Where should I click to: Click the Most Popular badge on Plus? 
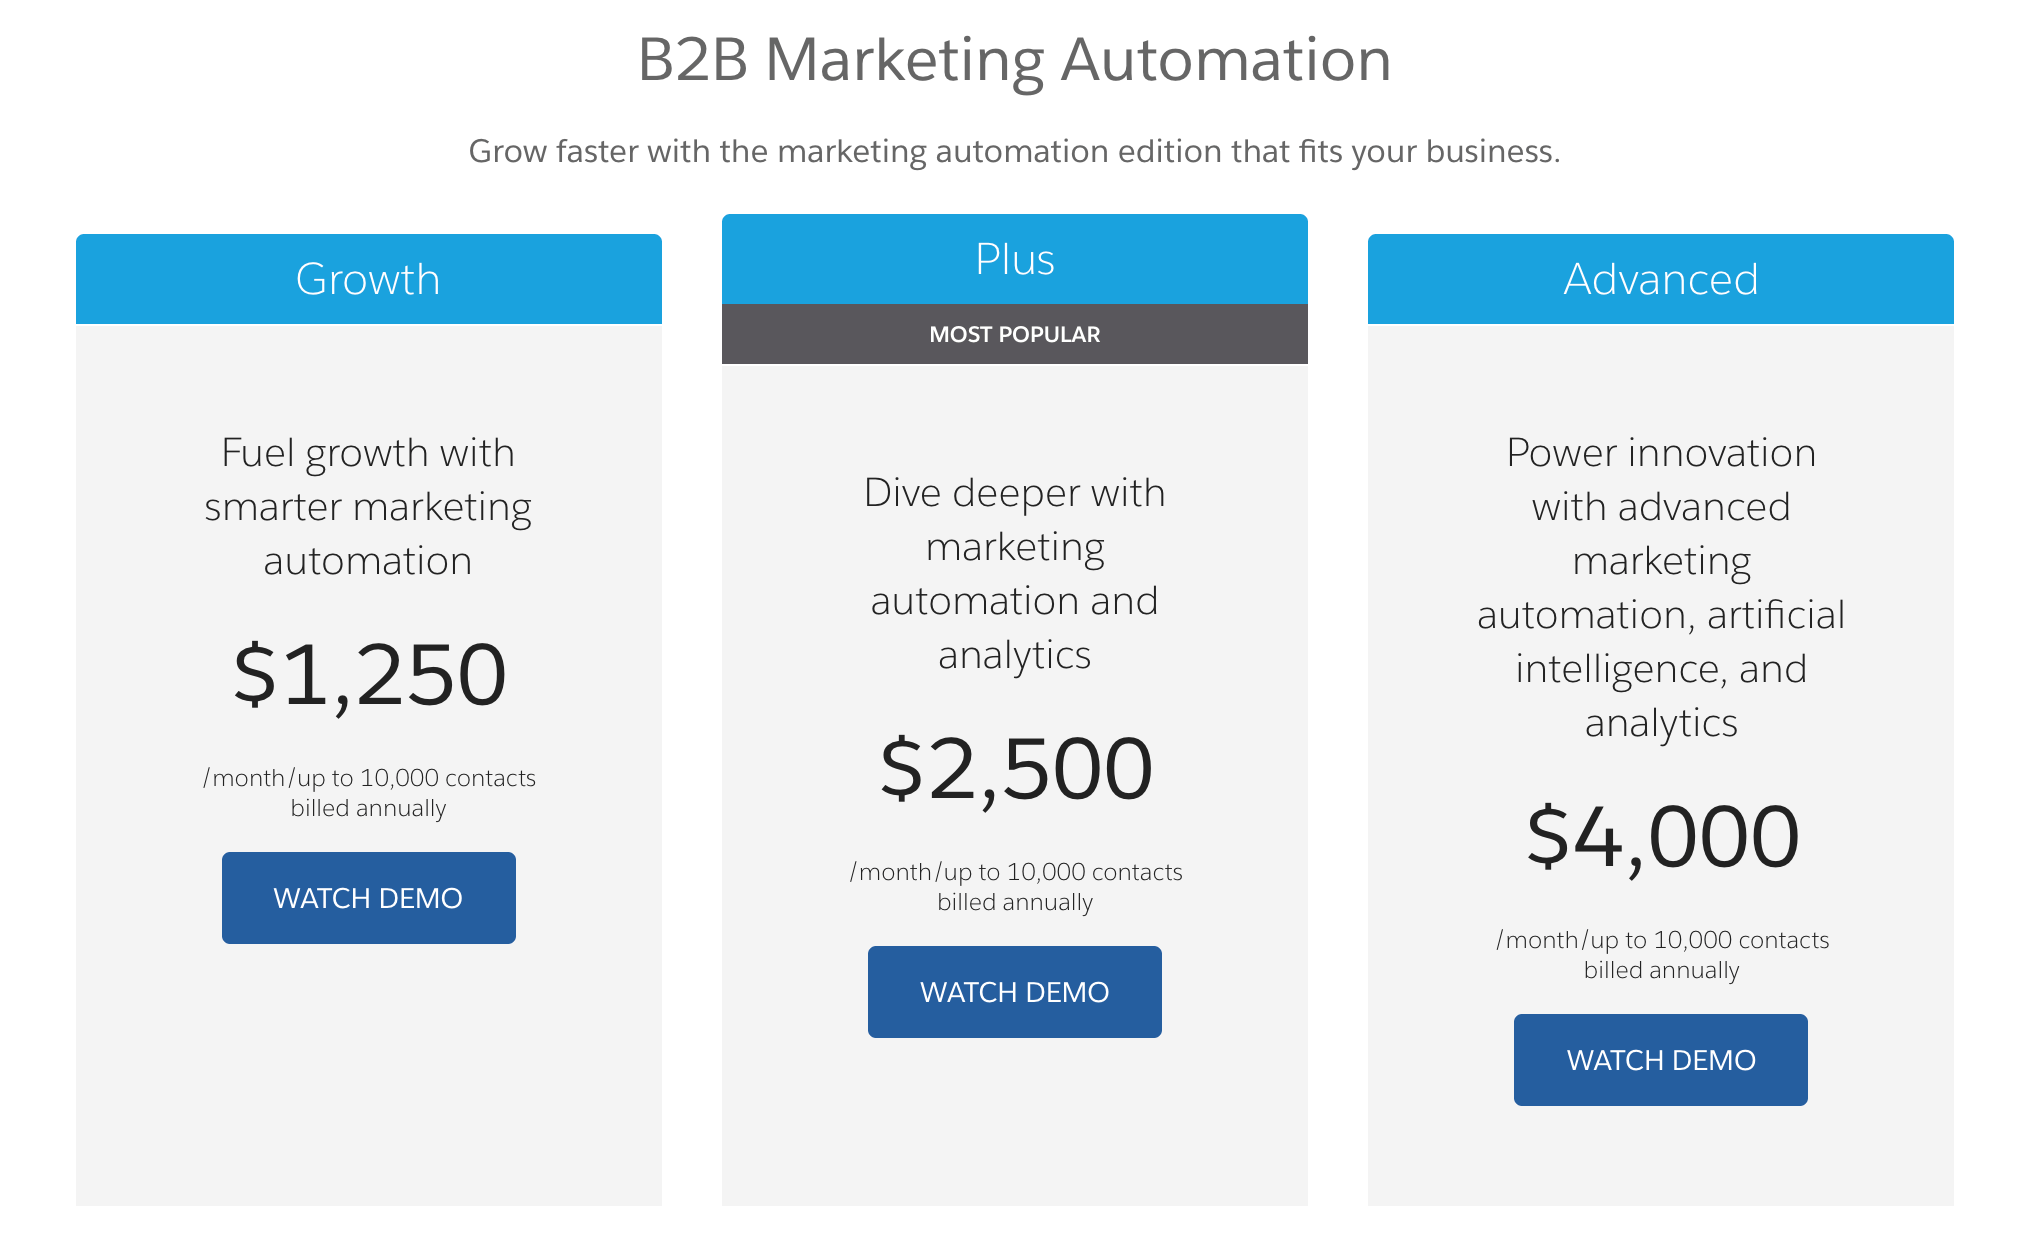click(x=1013, y=335)
